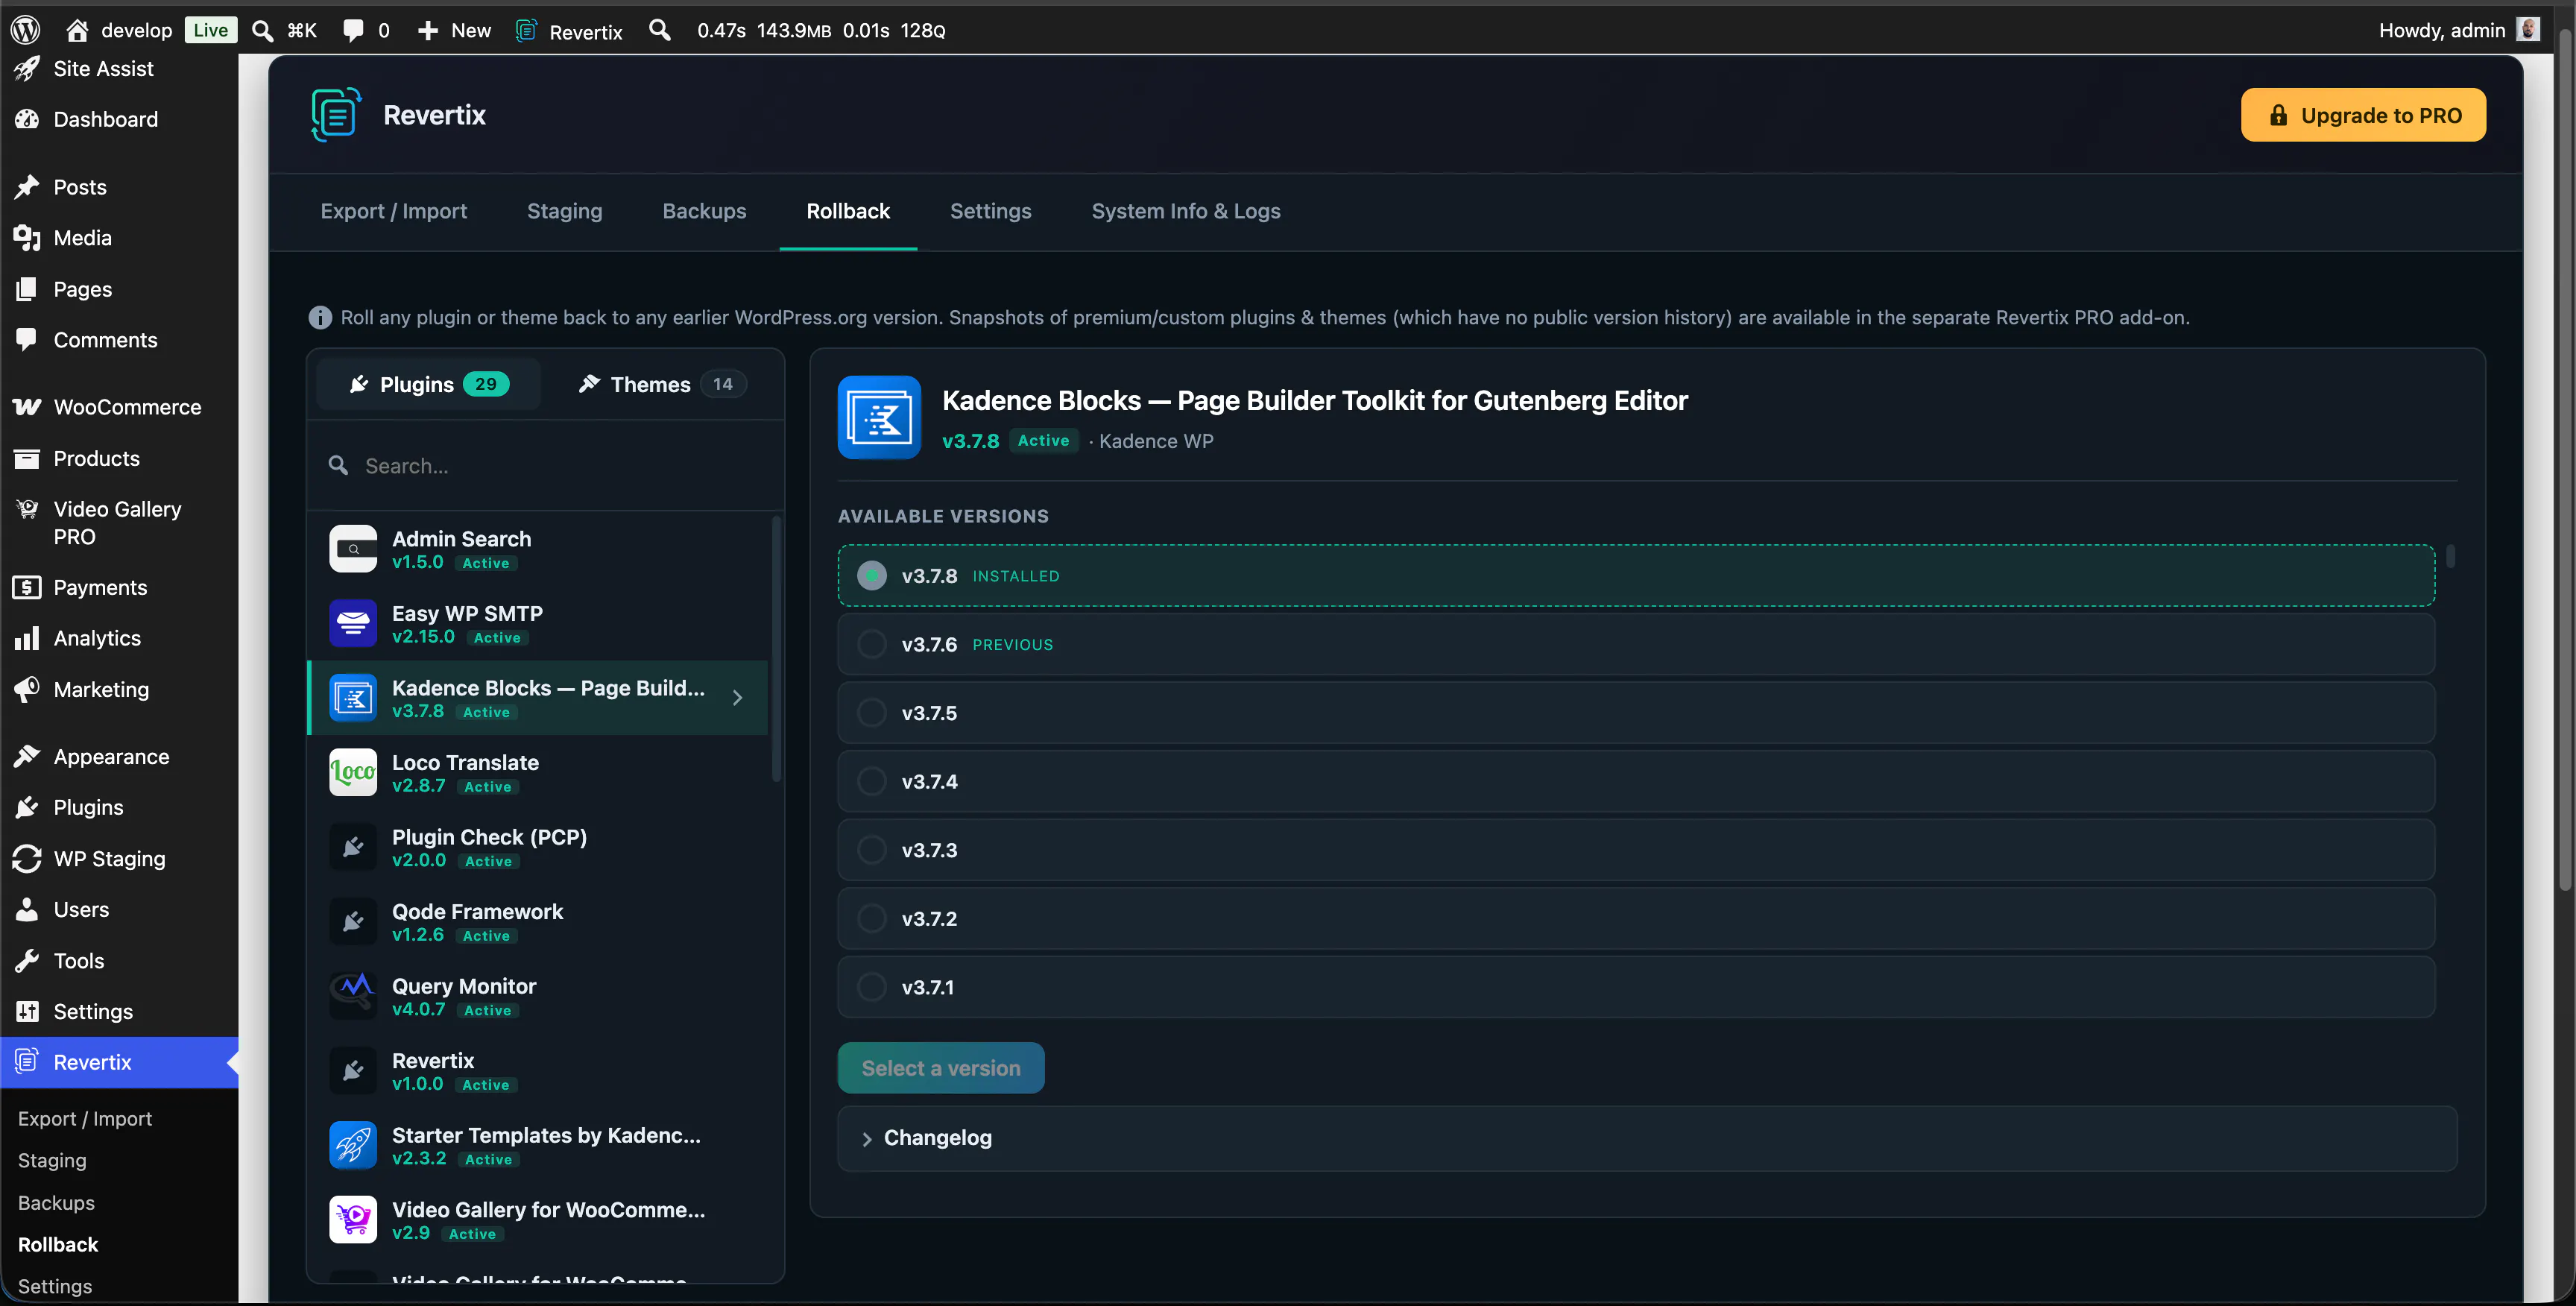The width and height of the screenshot is (2576, 1306).
Task: Click the Admin Search plugin icon
Action: click(x=353, y=549)
